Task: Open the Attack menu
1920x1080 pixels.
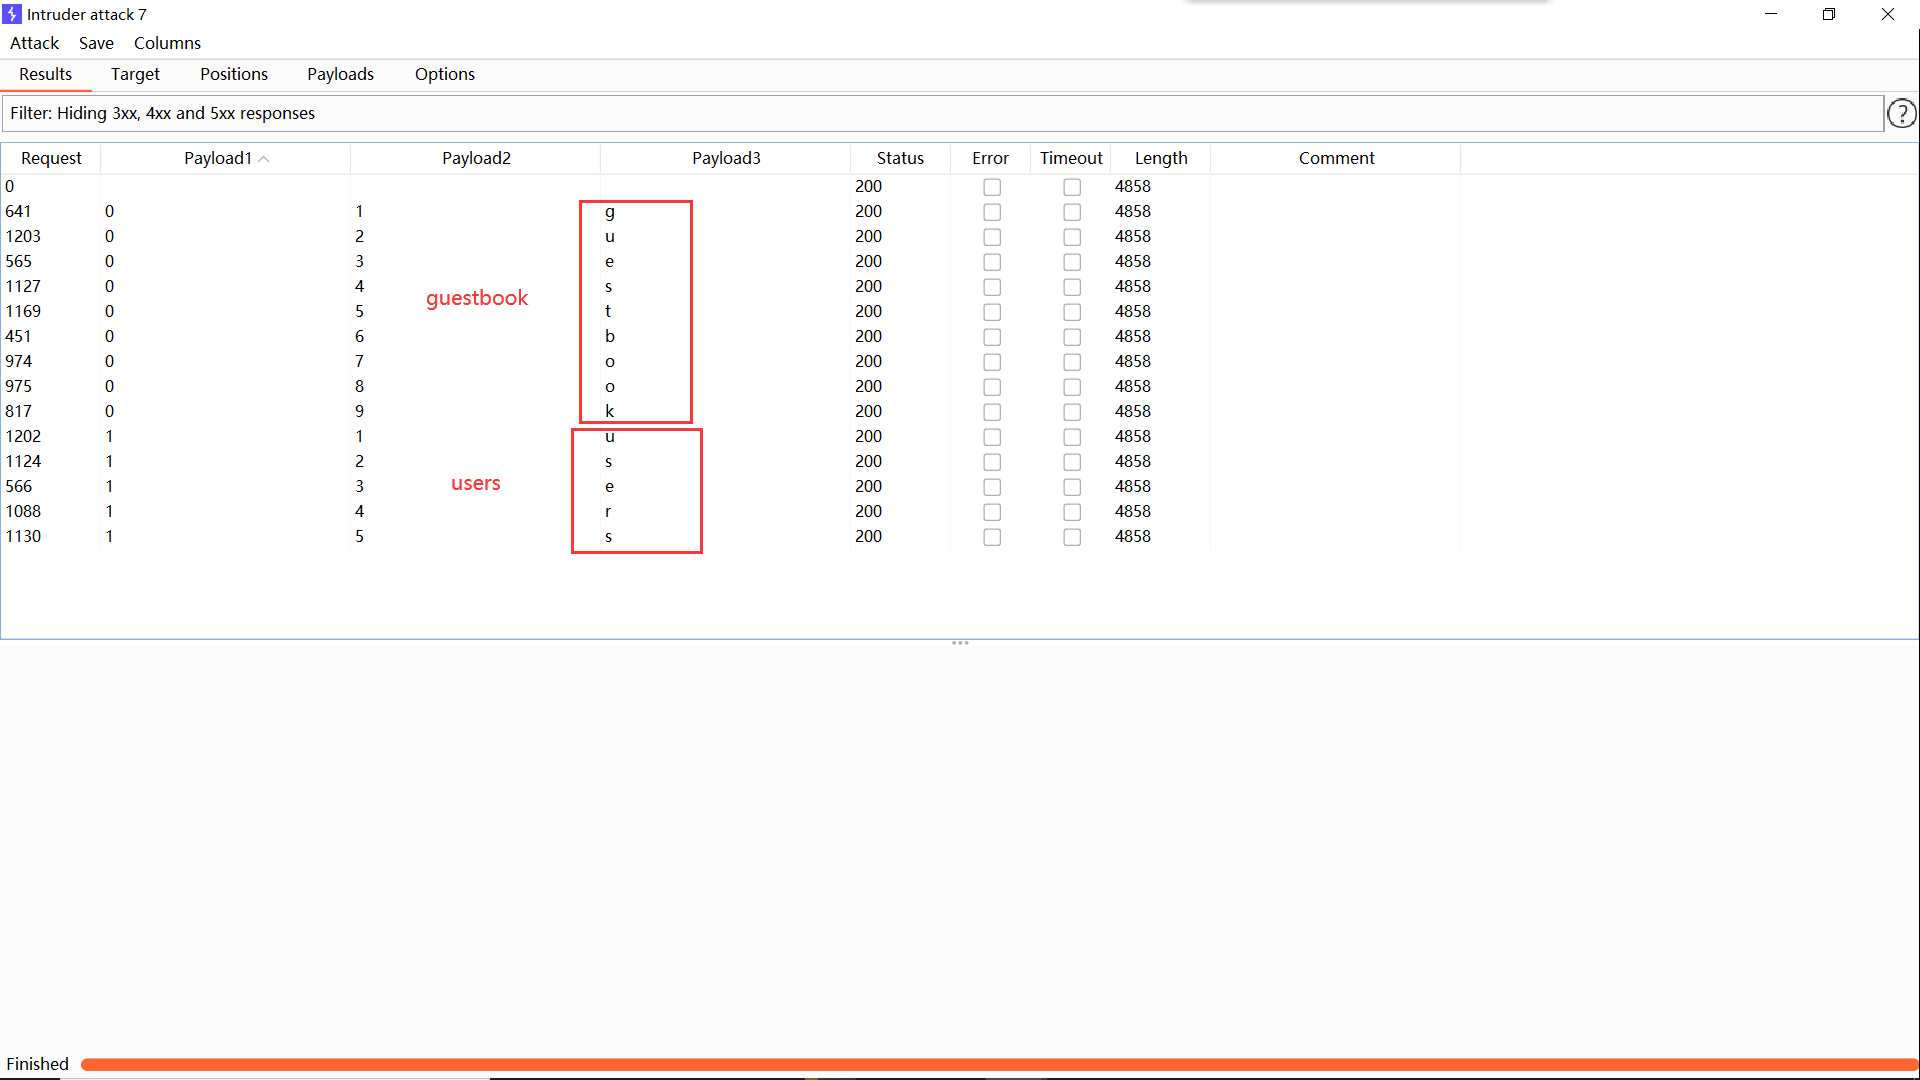Action: point(34,43)
